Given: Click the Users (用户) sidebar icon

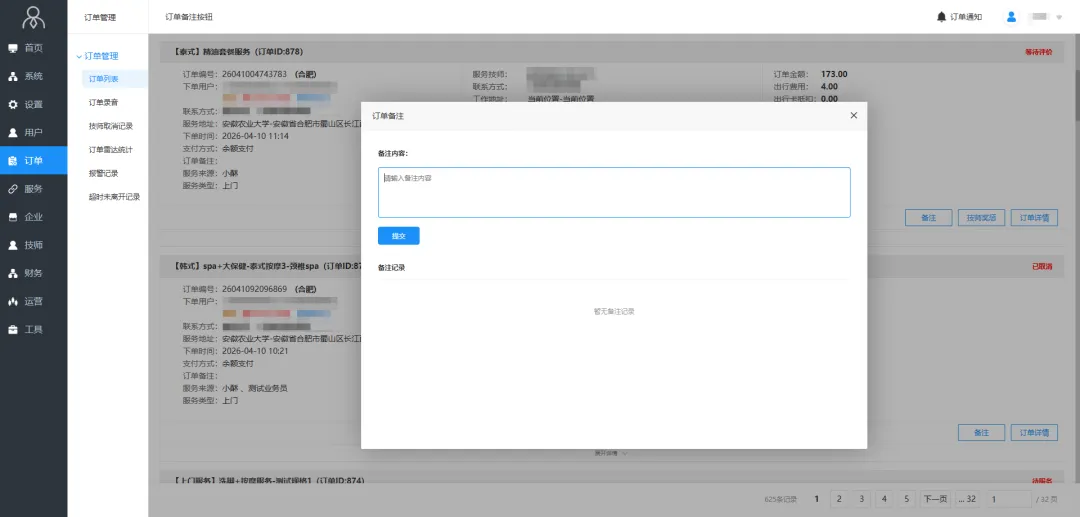Looking at the screenshot, I should tap(13, 132).
